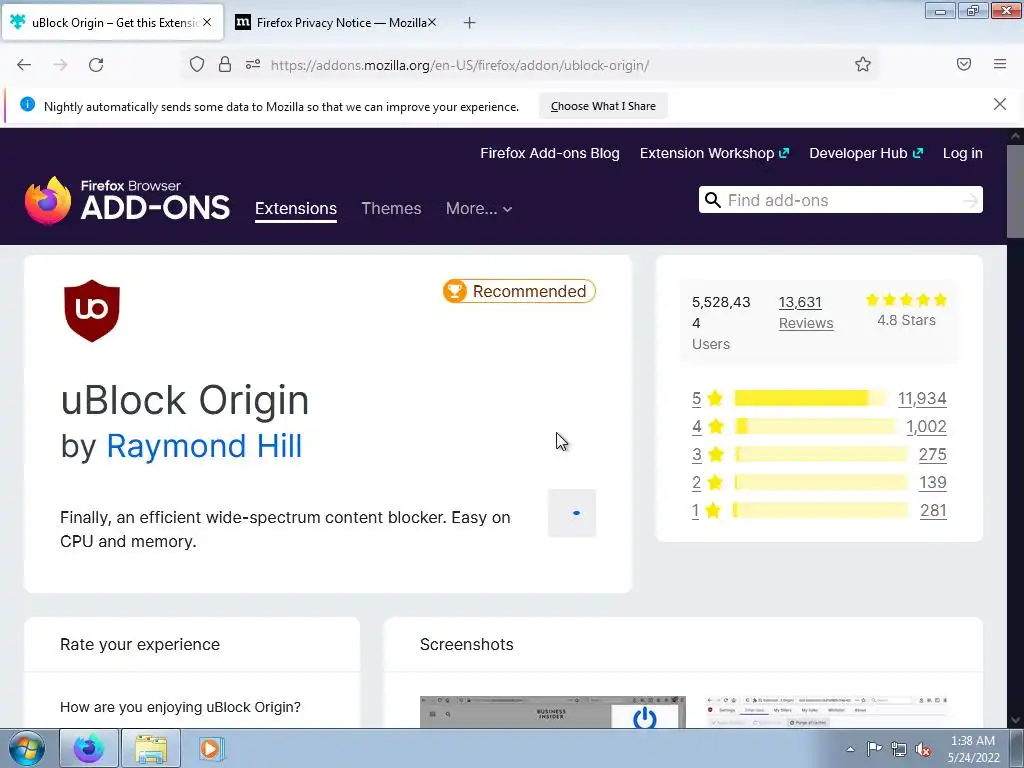Click the 5,528,434 Users count
This screenshot has height=768, width=1024.
(721, 323)
